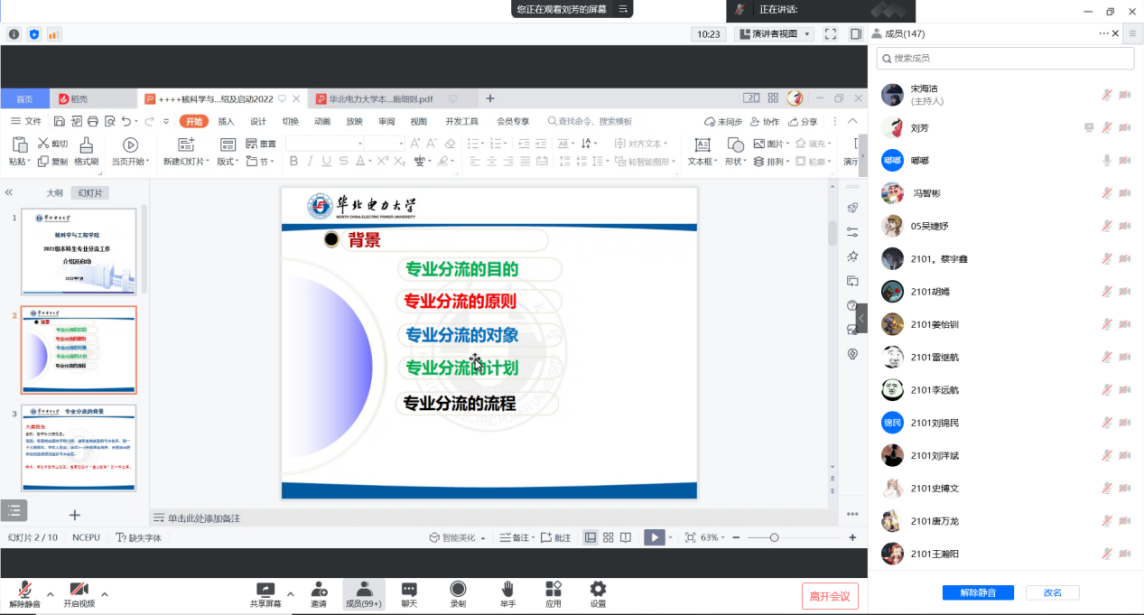Start recording with the 录制 icon
The width and height of the screenshot is (1144, 615).
tap(458, 590)
